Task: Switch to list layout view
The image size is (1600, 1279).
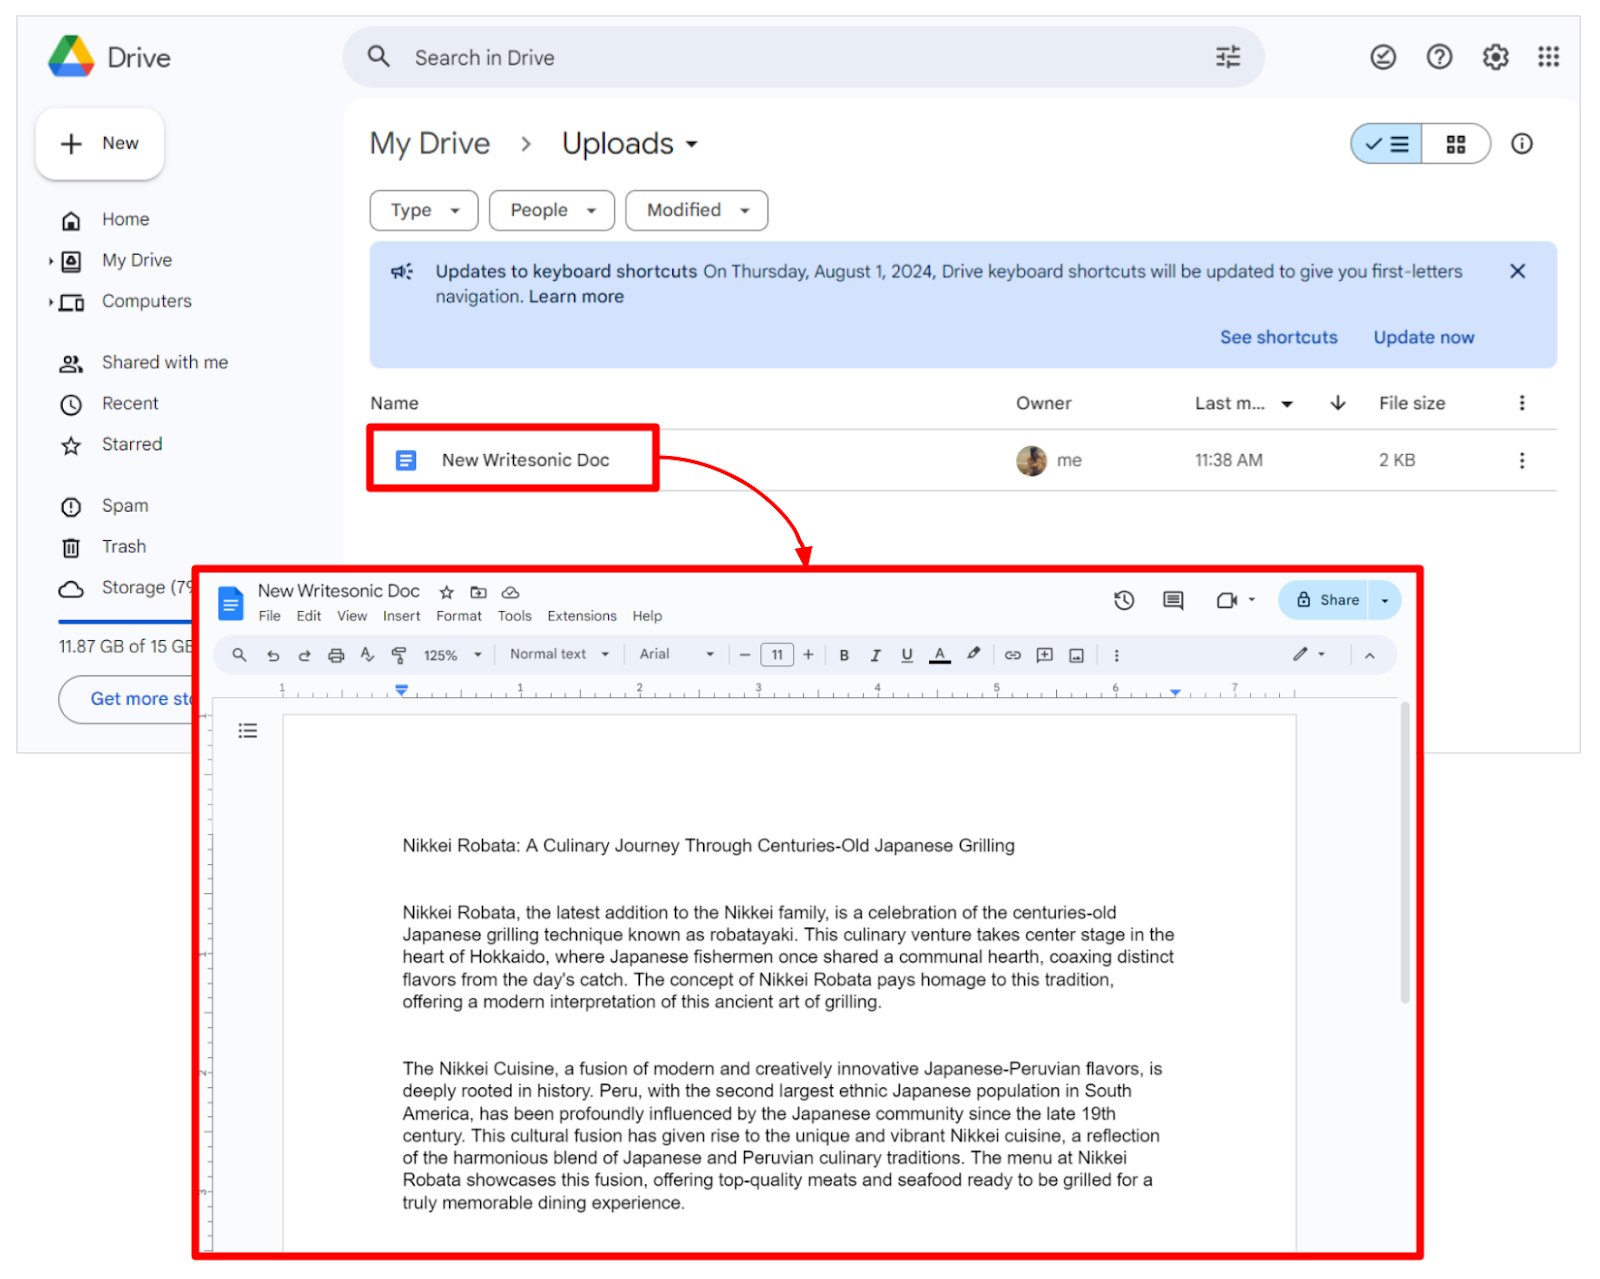Action: pos(1387,144)
